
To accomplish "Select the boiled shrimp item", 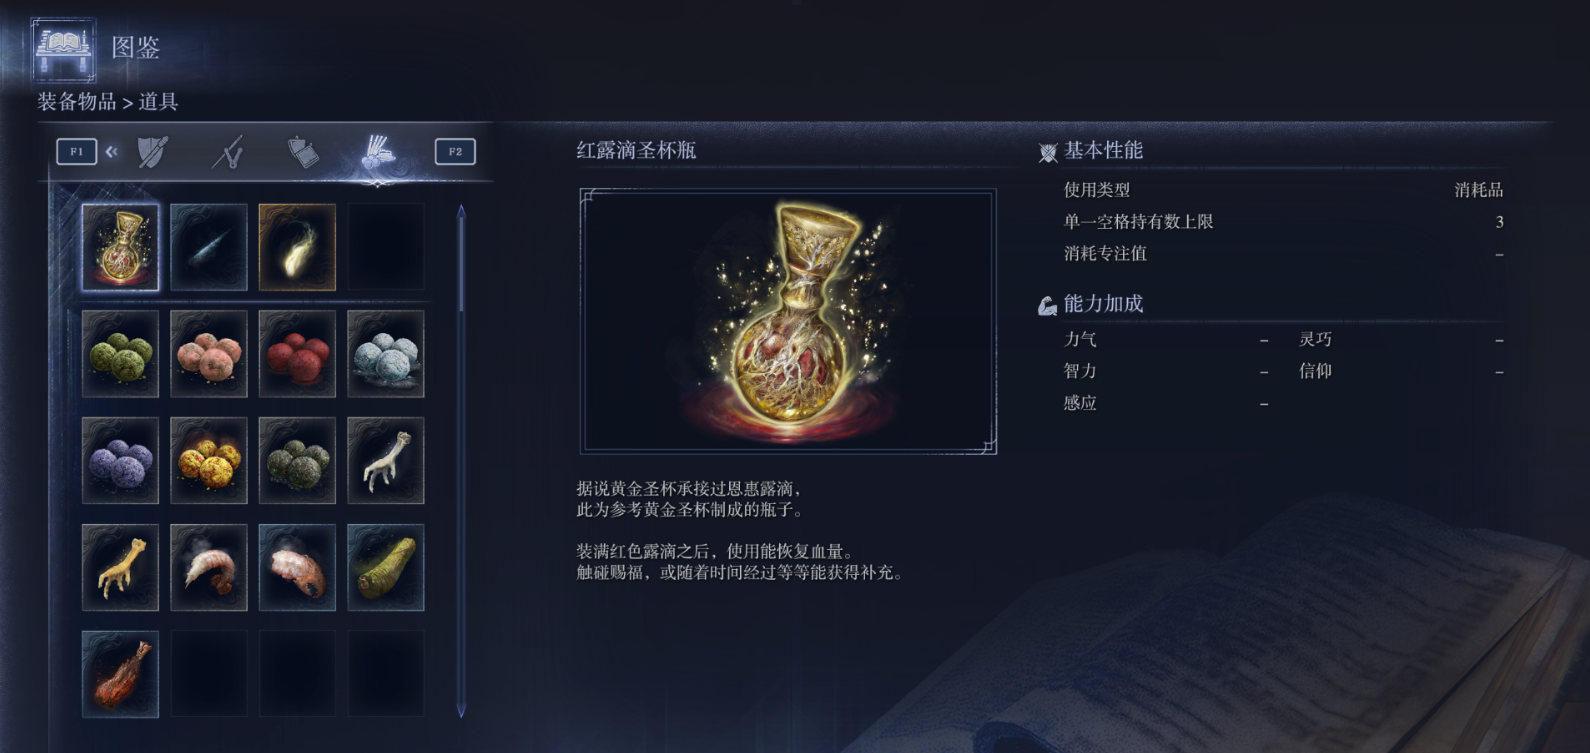I will (209, 567).
